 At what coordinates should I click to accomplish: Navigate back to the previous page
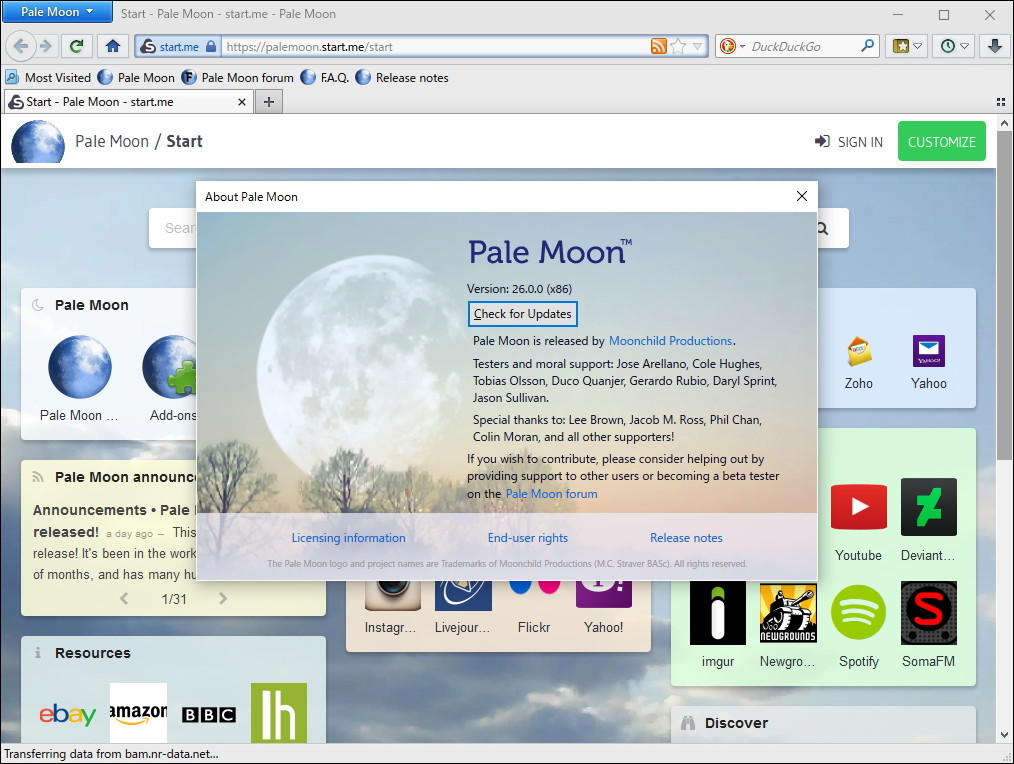pyautogui.click(x=22, y=46)
